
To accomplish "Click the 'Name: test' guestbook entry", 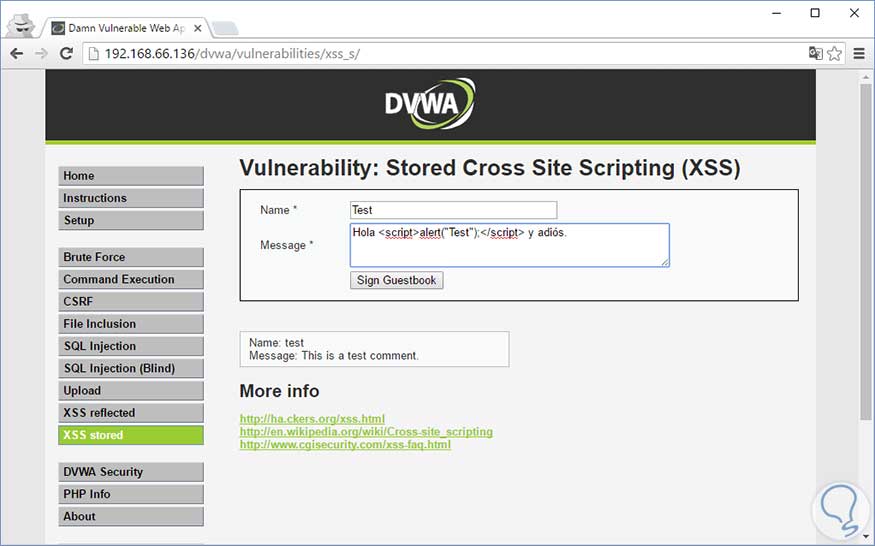I will 276,343.
